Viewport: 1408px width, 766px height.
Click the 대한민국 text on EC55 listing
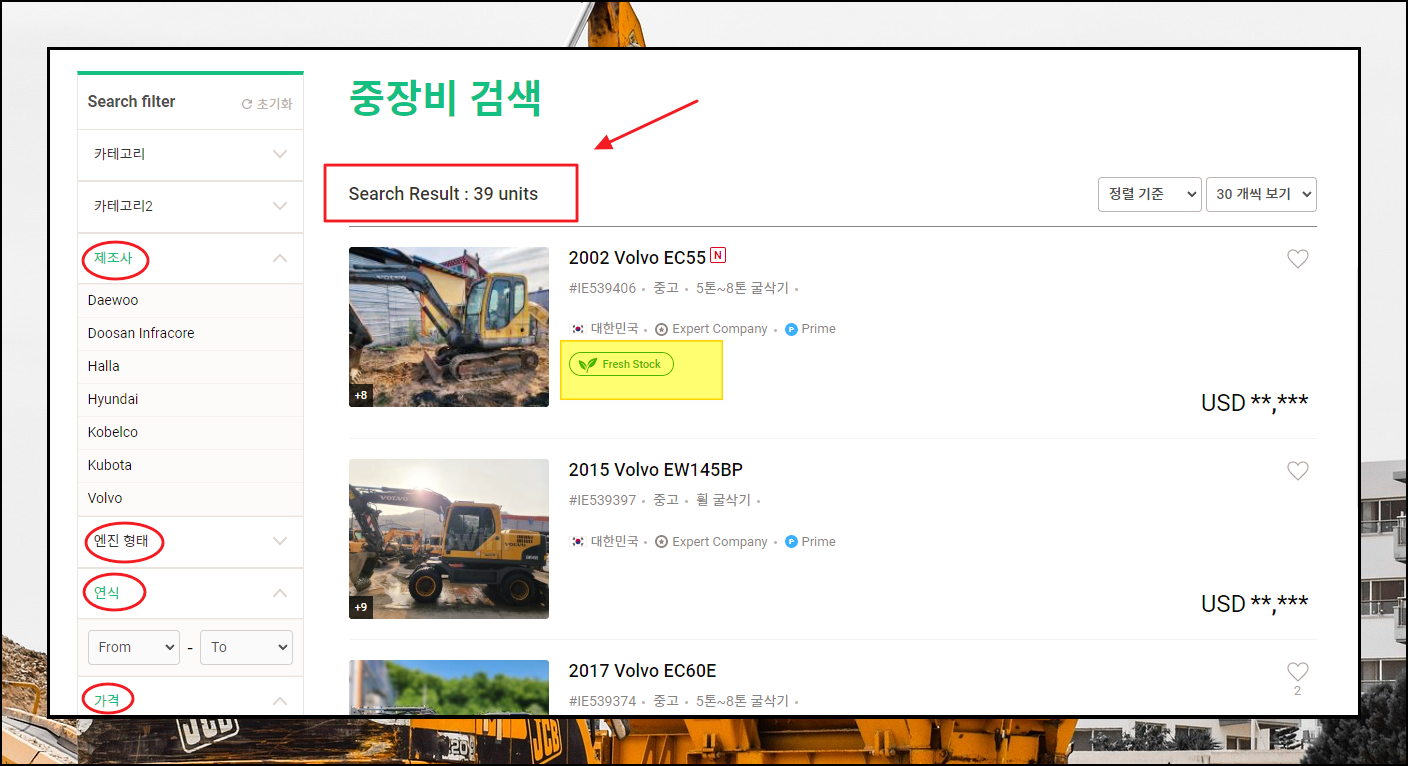(614, 329)
